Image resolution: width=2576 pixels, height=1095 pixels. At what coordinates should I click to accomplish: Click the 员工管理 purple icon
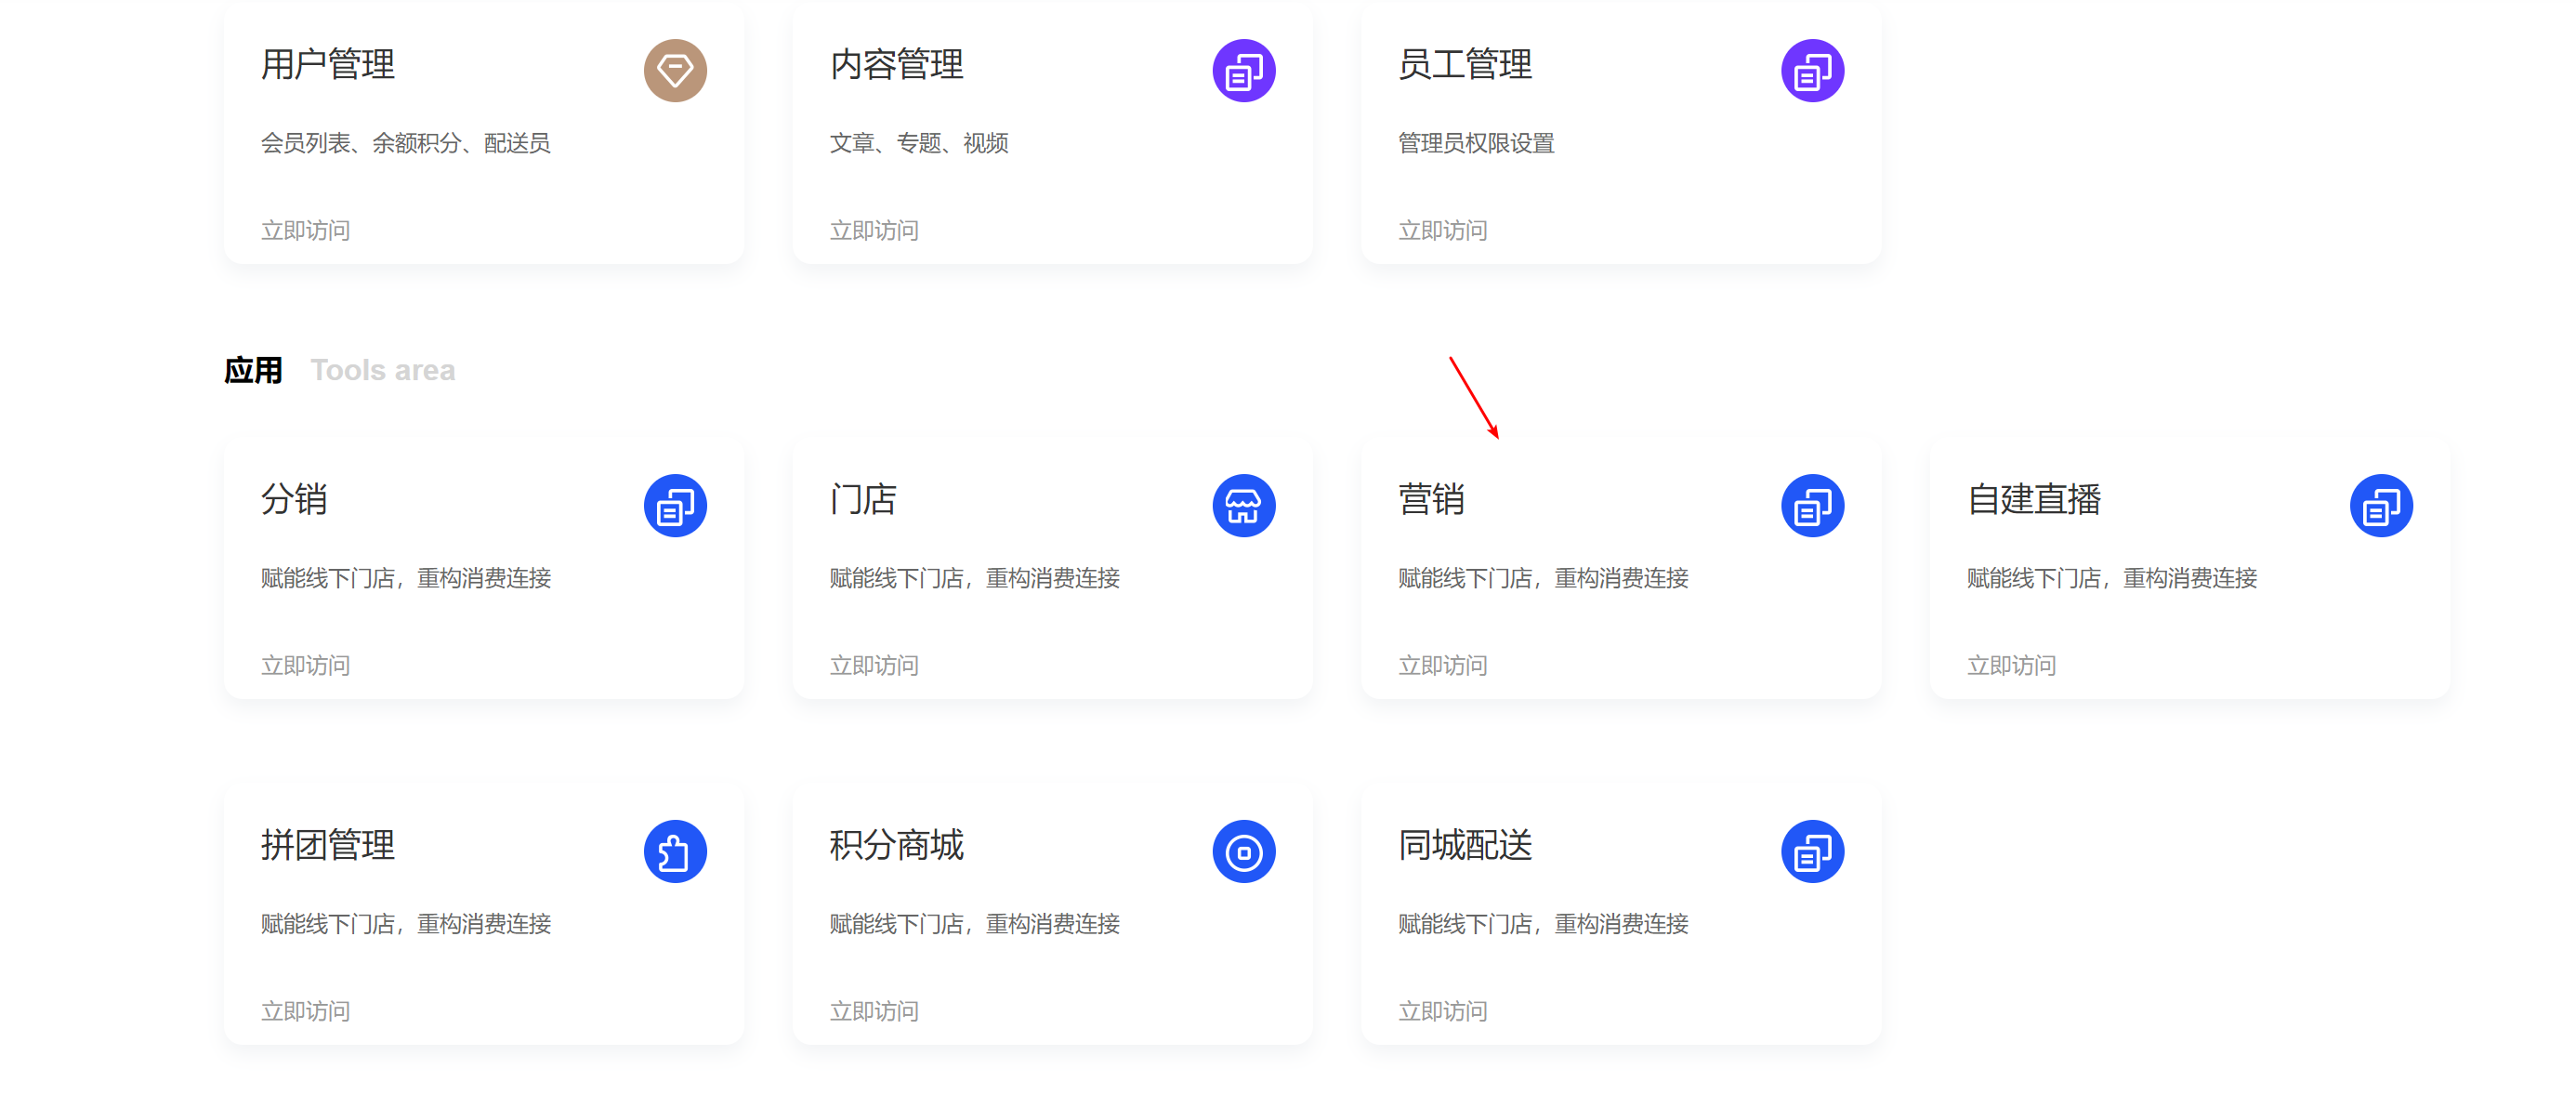pos(1812,71)
